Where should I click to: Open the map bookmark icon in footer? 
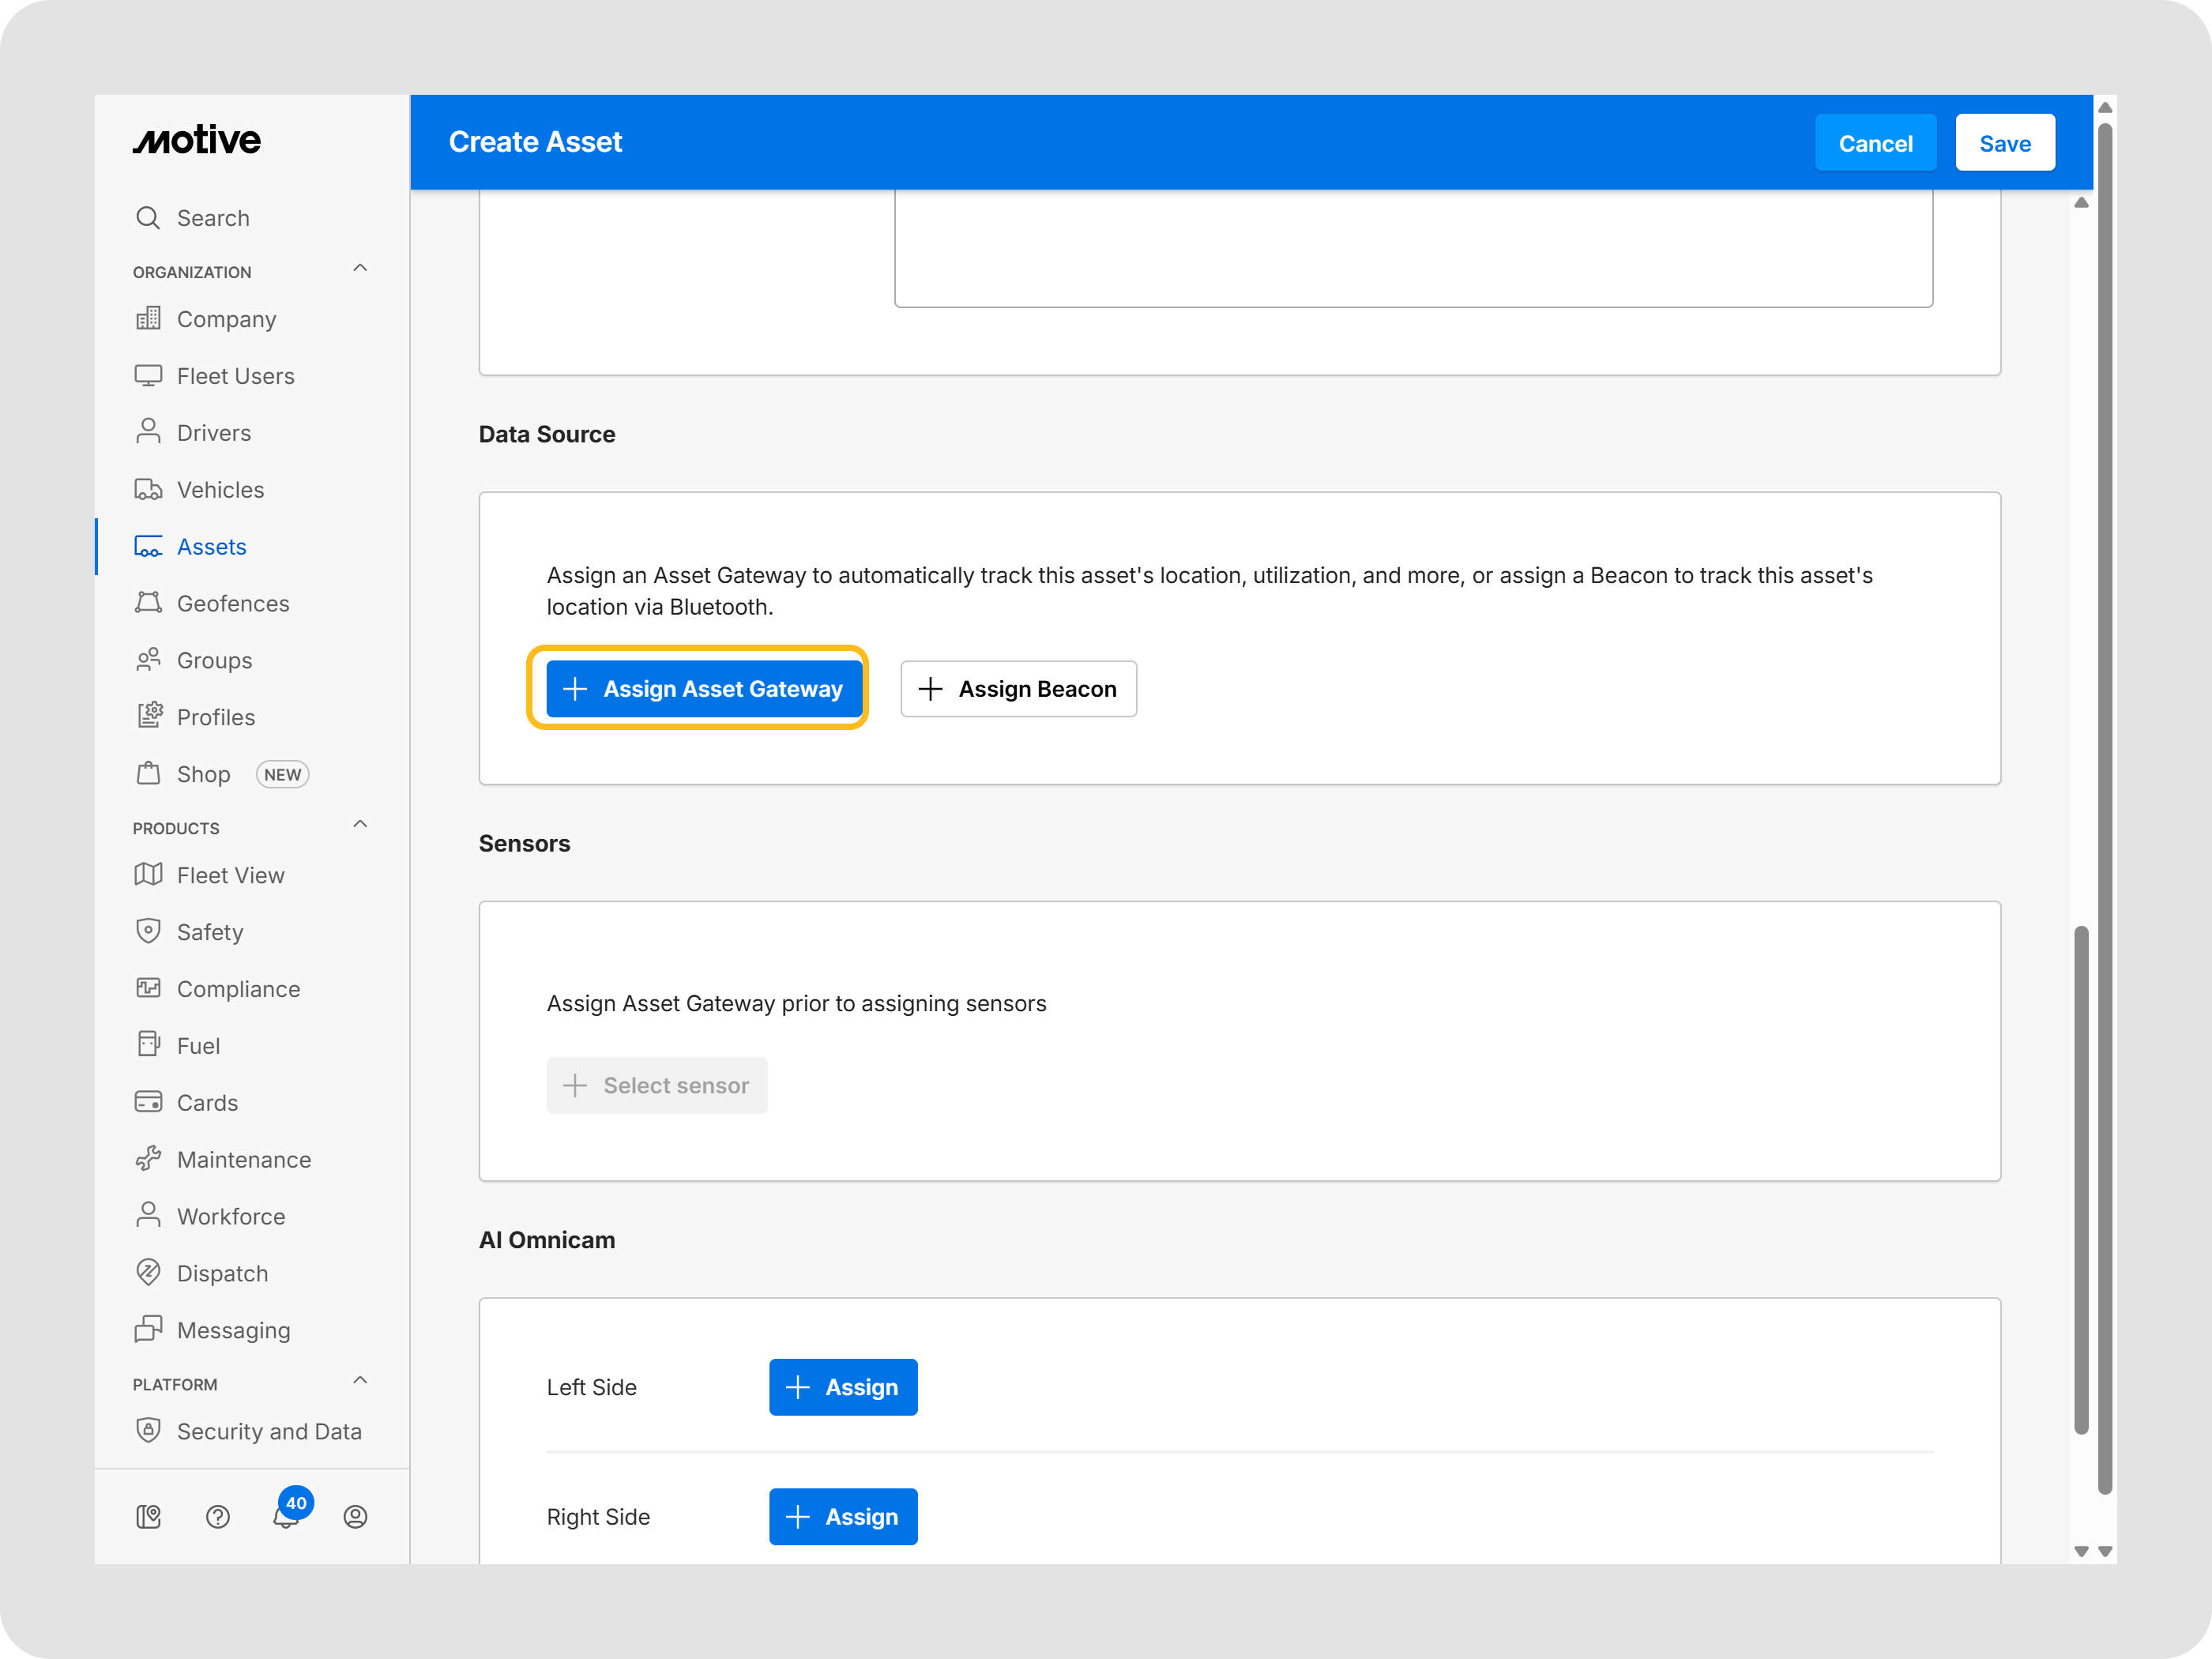point(148,1516)
